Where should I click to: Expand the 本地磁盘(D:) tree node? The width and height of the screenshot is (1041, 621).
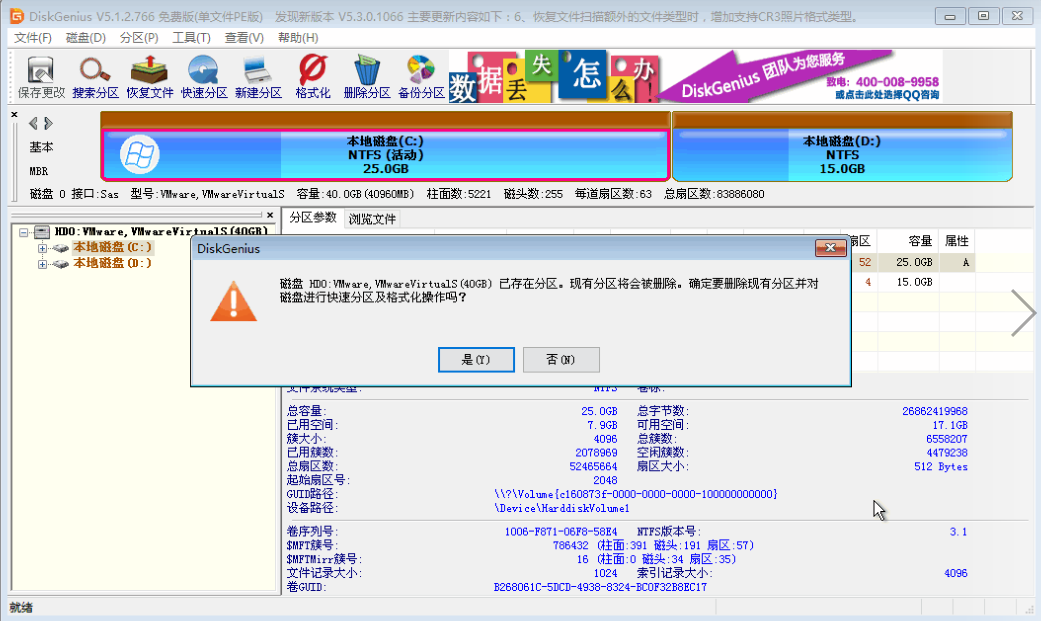(42, 264)
